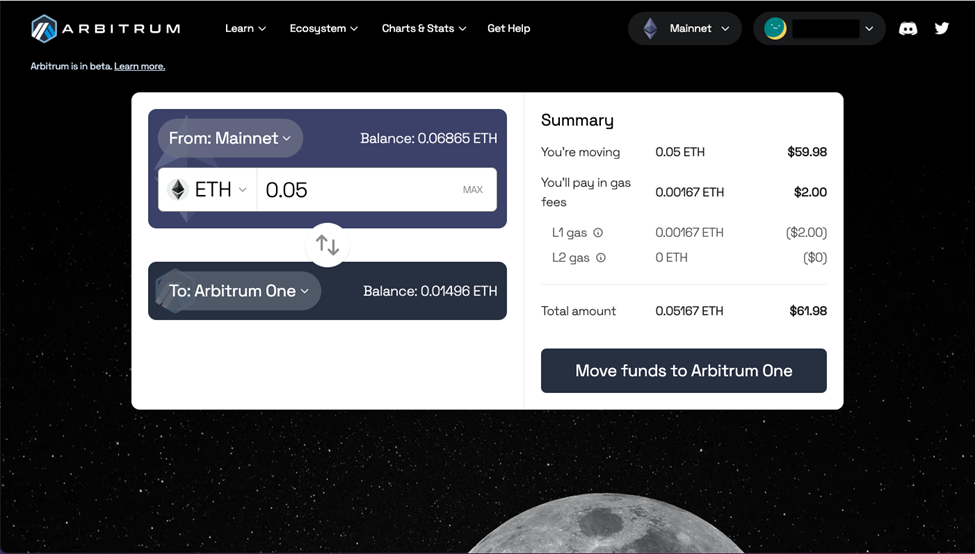The image size is (975, 554).
Task: Click Move funds to Arbitrum One
Action: 683,371
